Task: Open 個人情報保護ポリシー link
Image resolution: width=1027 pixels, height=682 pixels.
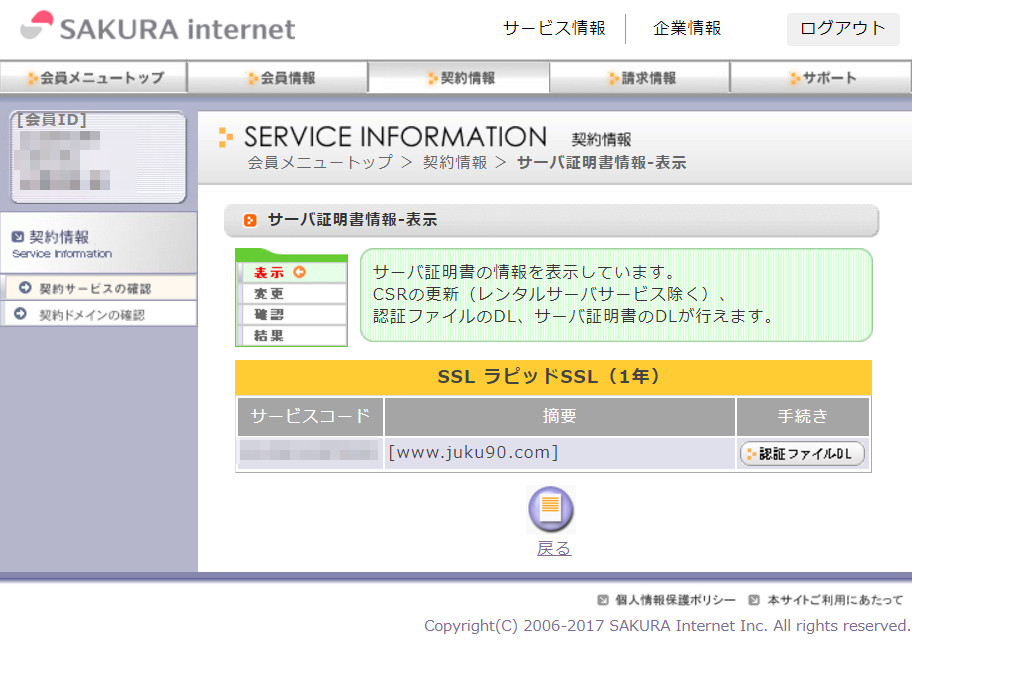Action: (x=675, y=599)
